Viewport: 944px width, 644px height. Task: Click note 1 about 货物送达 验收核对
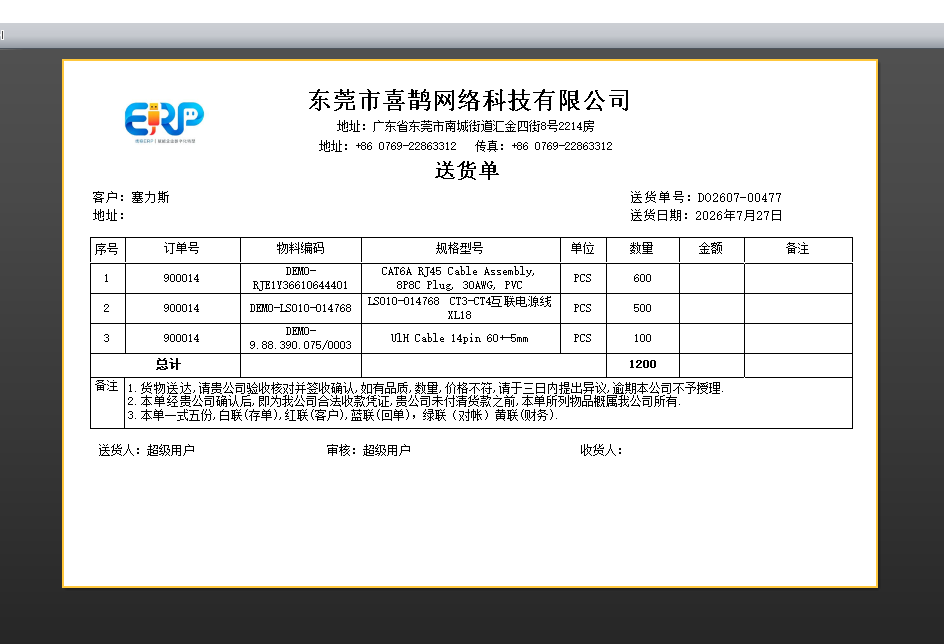[426, 388]
